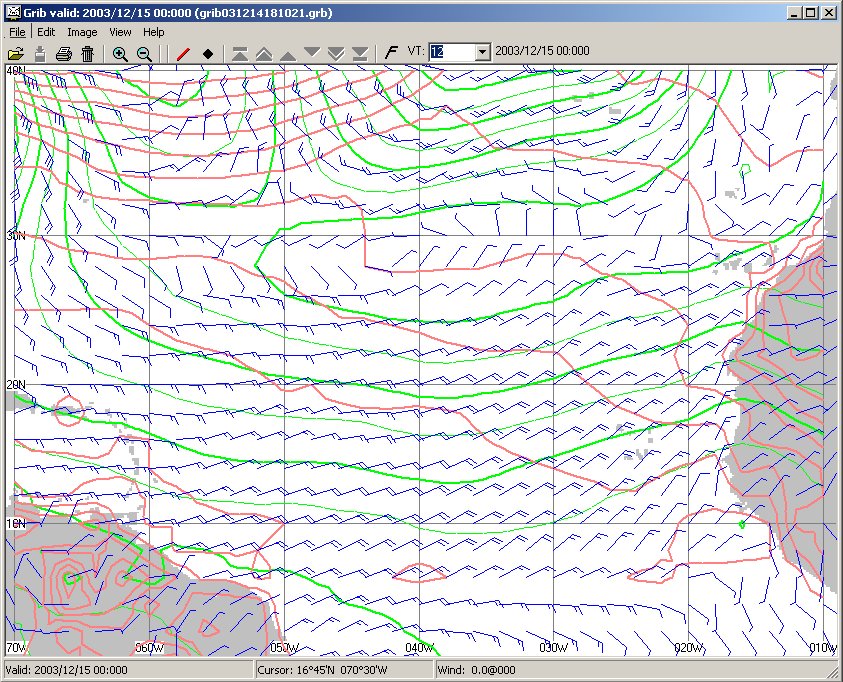Viewport: 843px width, 682px height.
Task: Zoom out with the magnifier minus icon
Action: pyautogui.click(x=144, y=54)
